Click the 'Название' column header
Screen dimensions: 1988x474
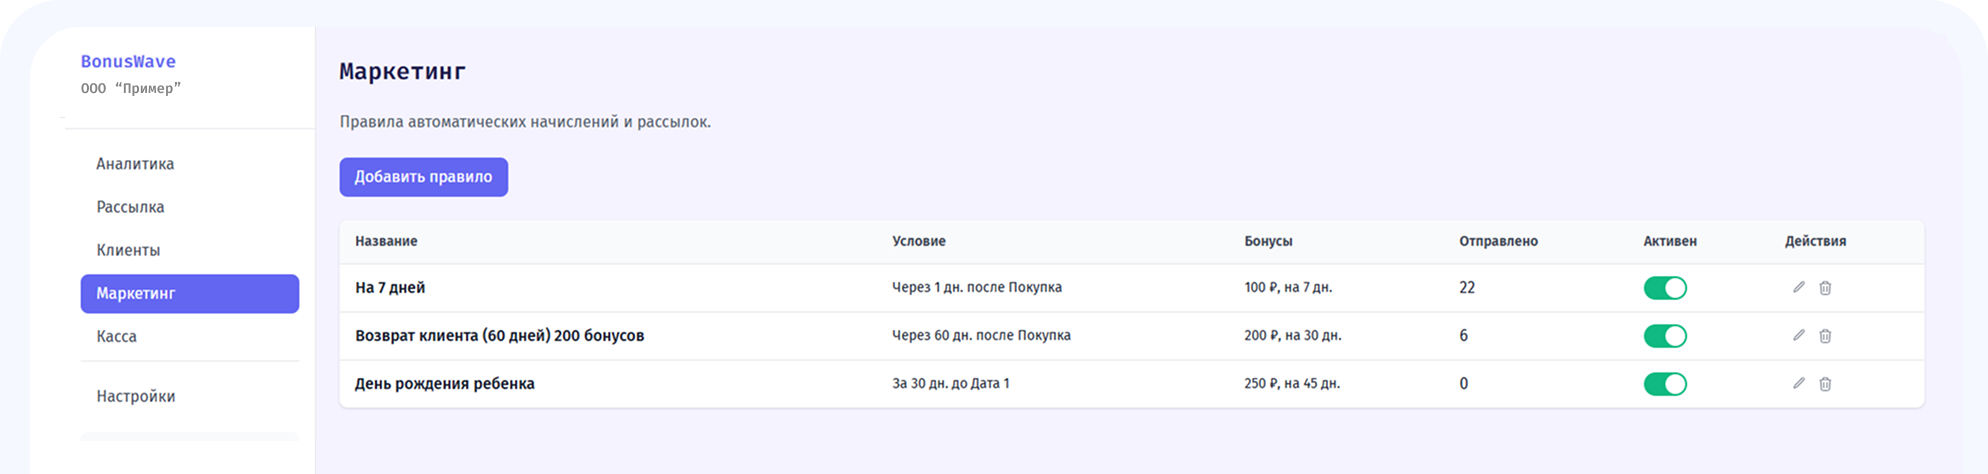click(386, 241)
